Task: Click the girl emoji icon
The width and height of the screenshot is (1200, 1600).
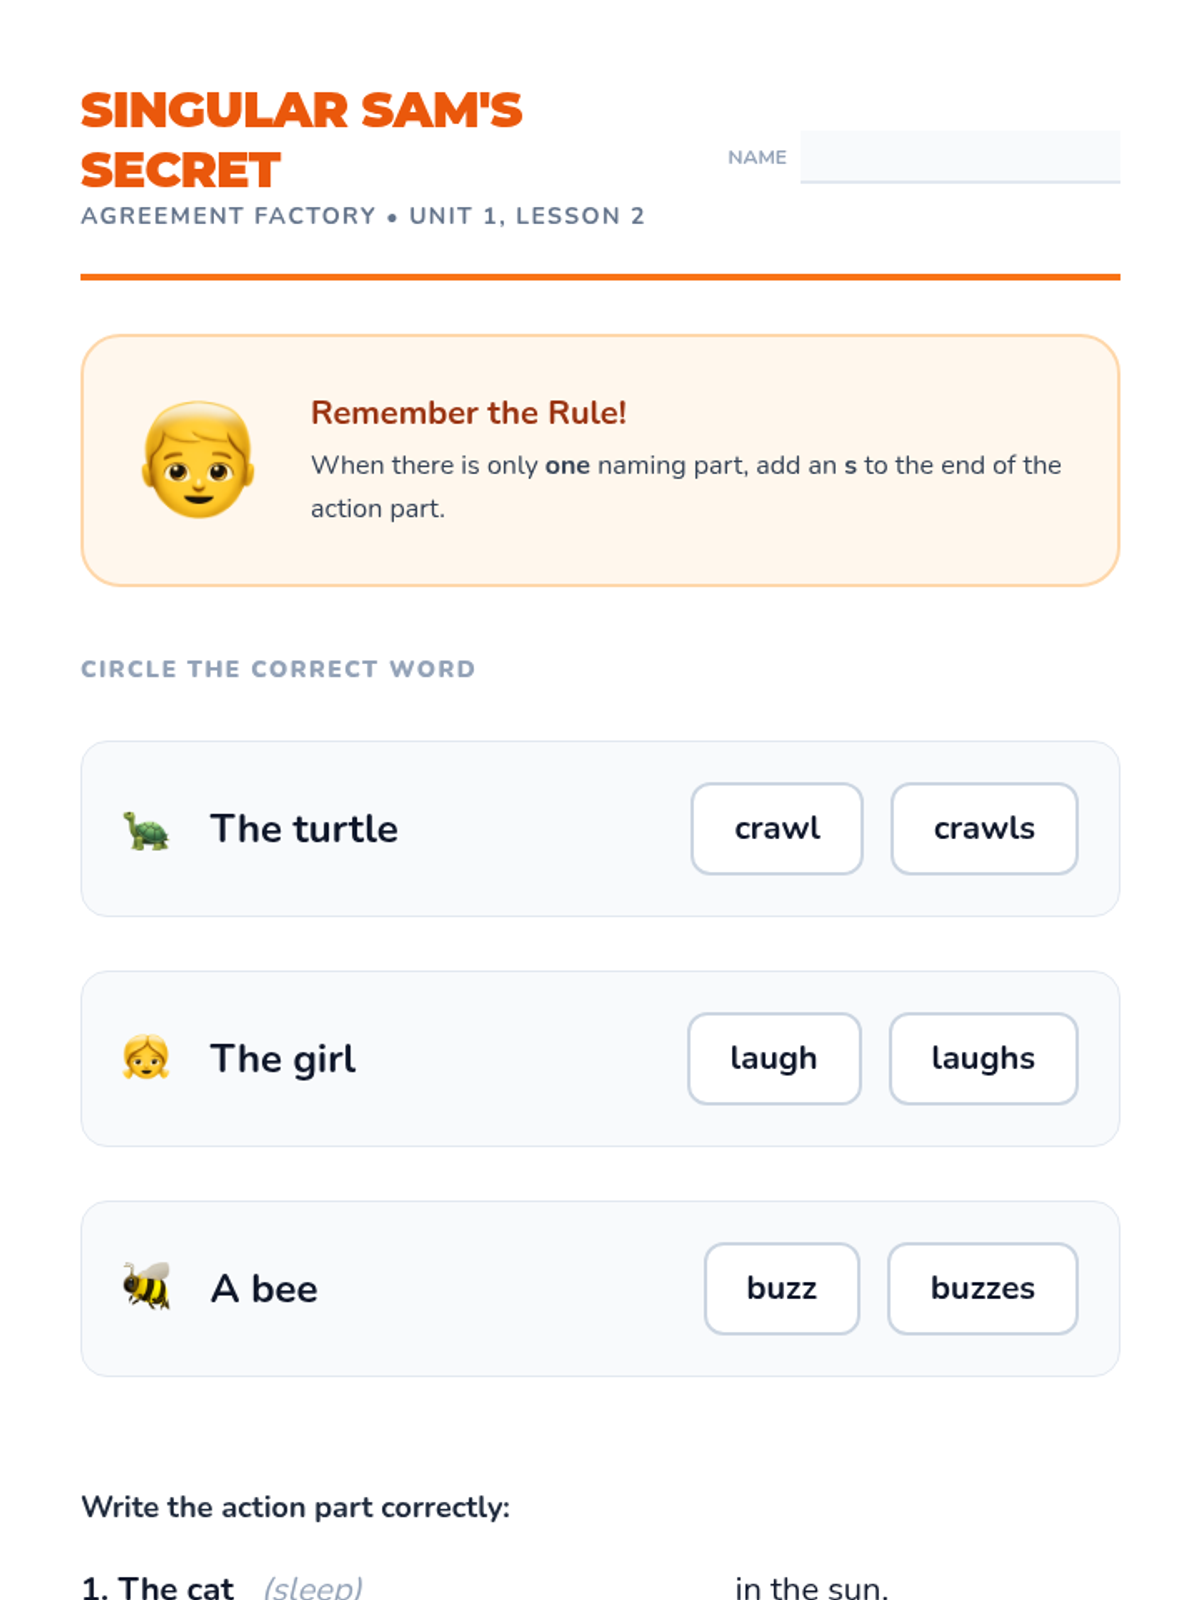Action: point(146,1058)
